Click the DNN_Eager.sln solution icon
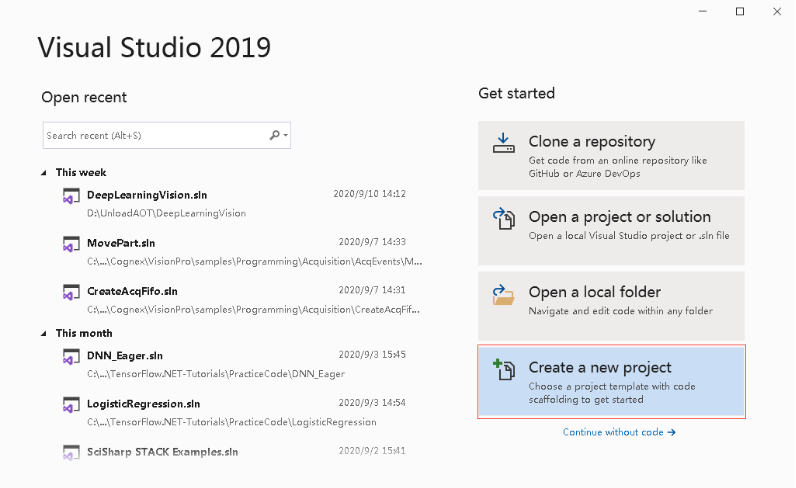Screen dimensions: 796x488 click(x=71, y=357)
